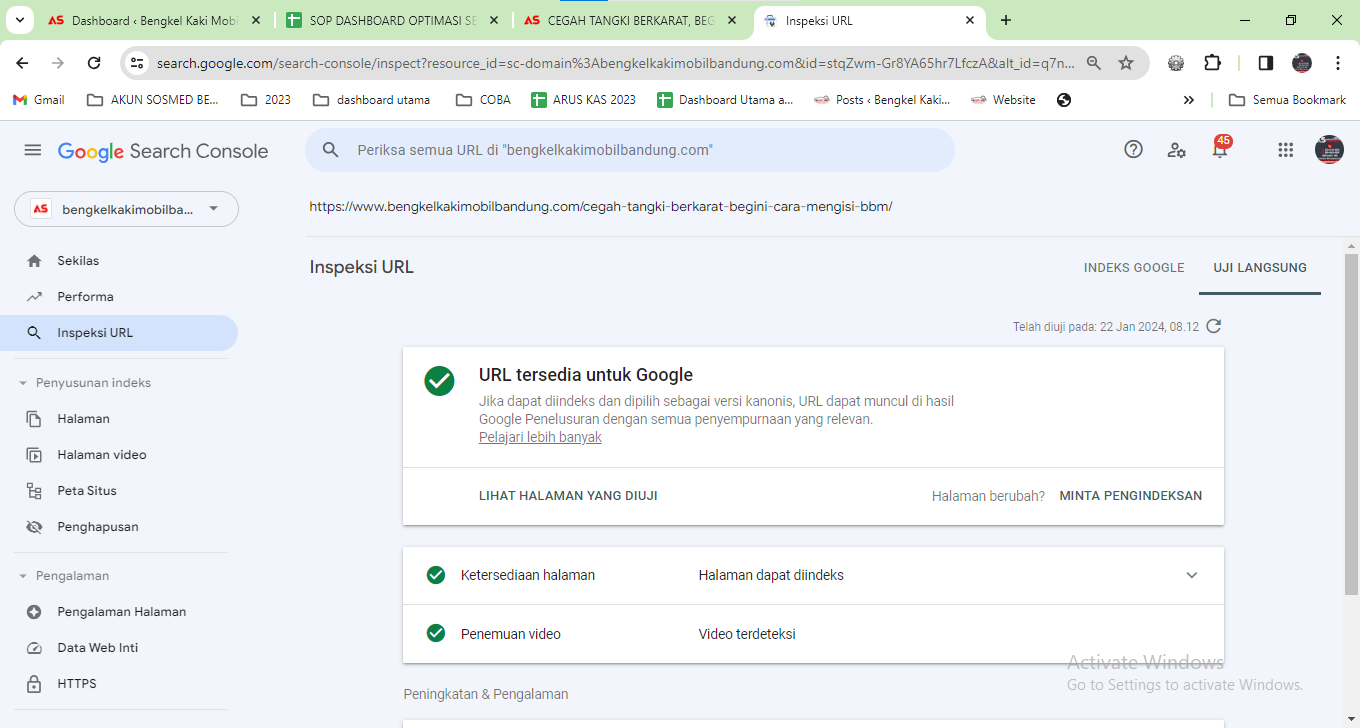
Task: Click MINTA PENGINDEKSAN button
Action: click(x=1131, y=496)
